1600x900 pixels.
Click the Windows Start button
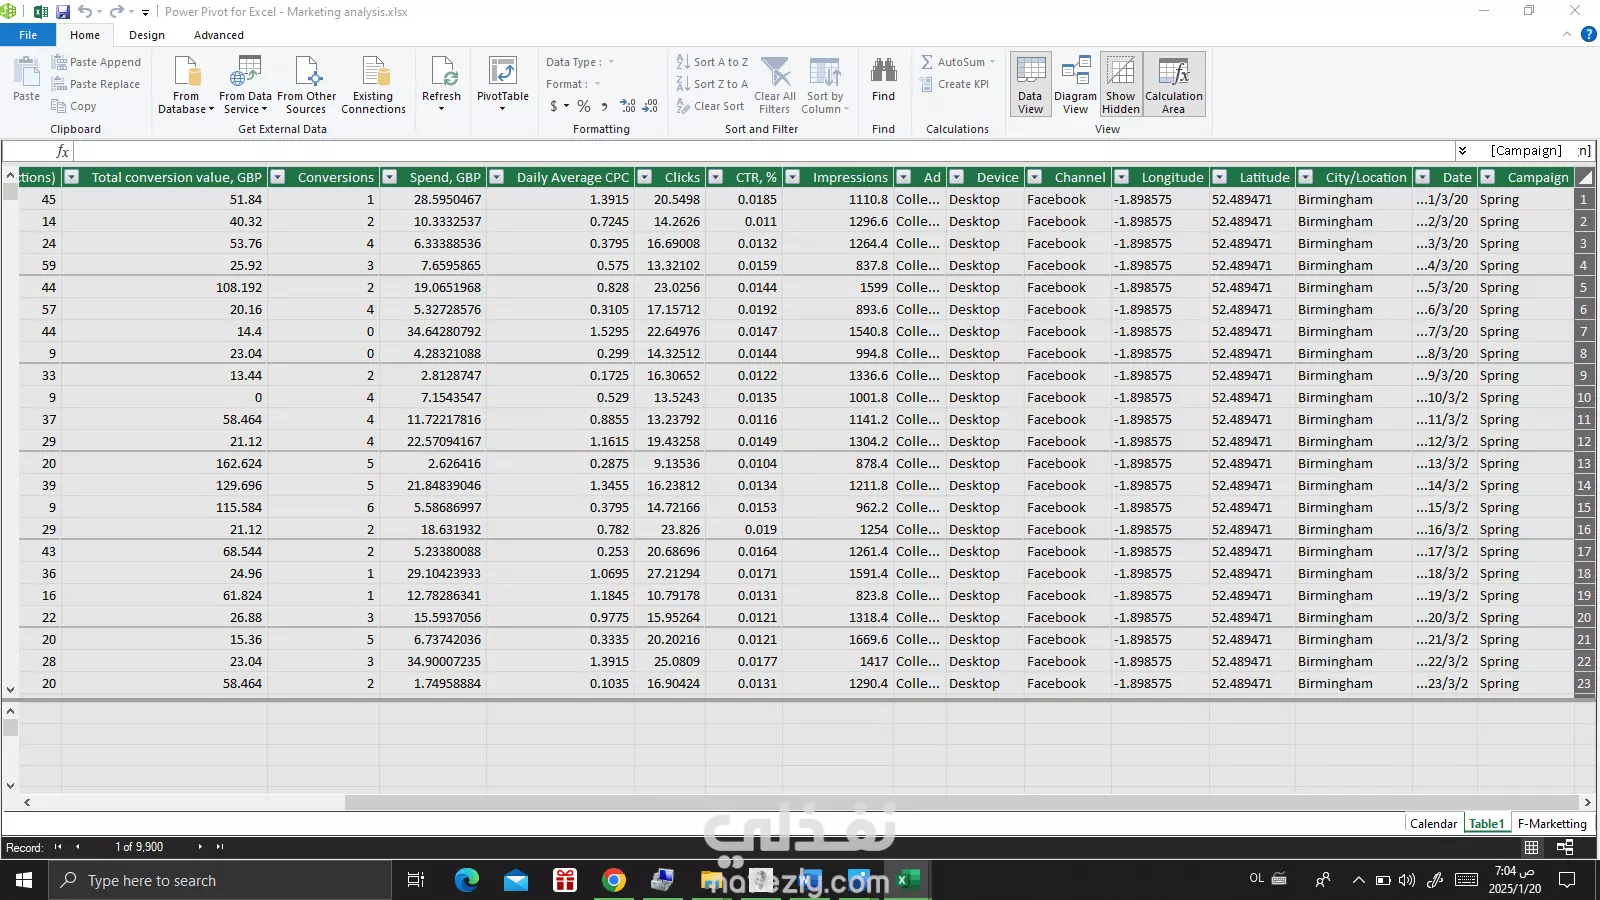pyautogui.click(x=24, y=880)
